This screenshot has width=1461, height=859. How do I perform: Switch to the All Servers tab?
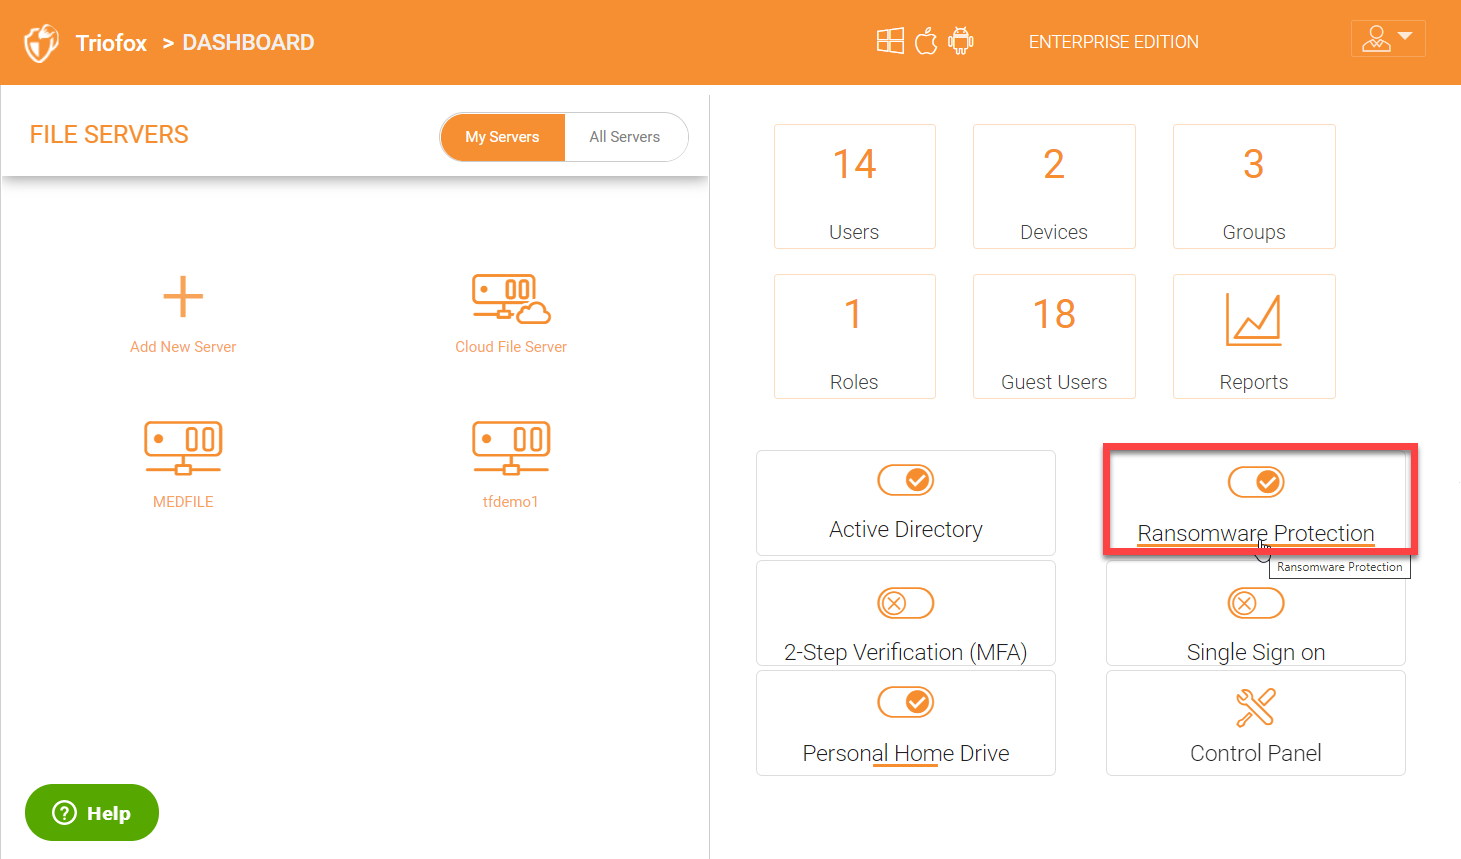[625, 137]
